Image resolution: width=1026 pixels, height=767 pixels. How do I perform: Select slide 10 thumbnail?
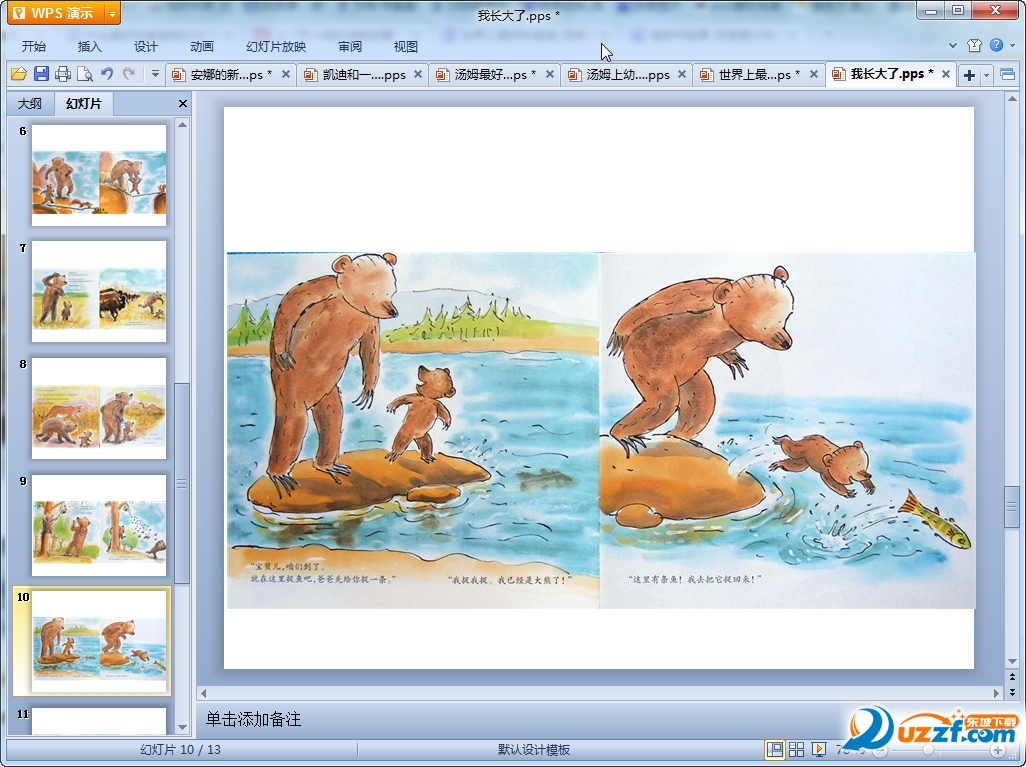[99, 641]
